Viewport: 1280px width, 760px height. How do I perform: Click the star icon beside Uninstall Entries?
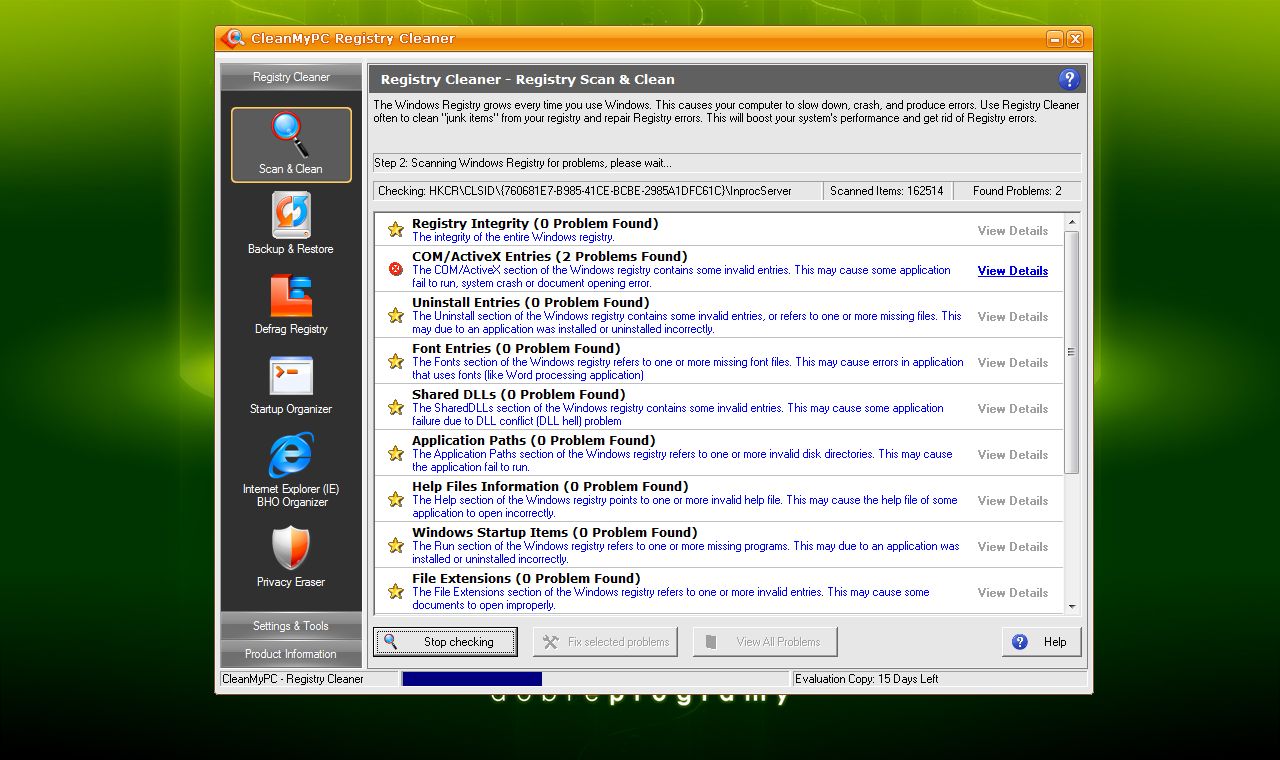(396, 315)
